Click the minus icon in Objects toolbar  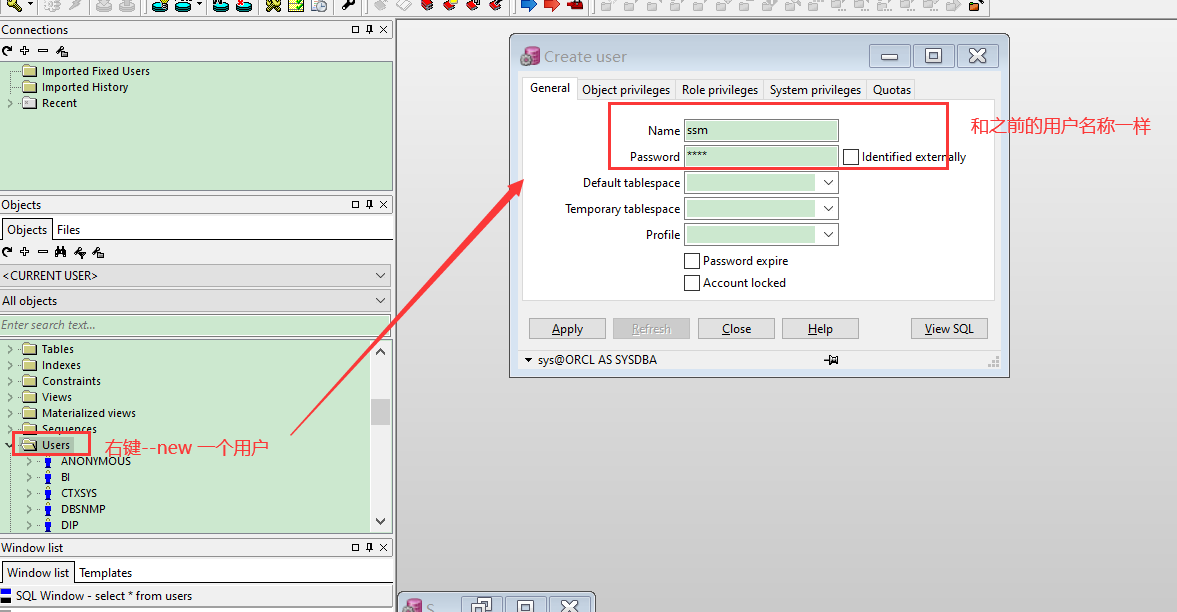(43, 252)
